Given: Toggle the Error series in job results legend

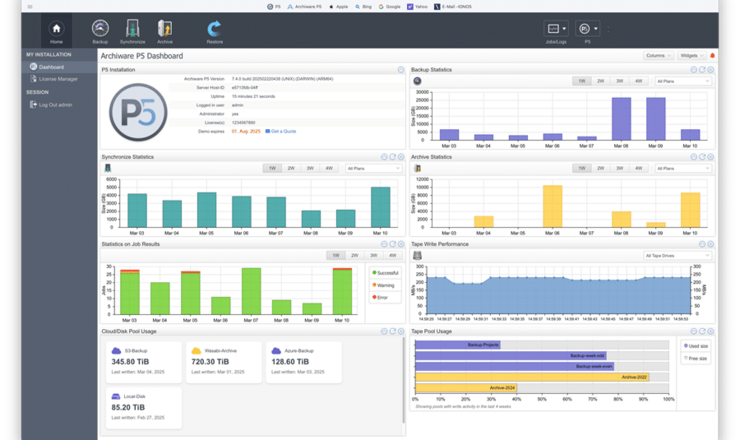Looking at the screenshot, I should click(380, 296).
